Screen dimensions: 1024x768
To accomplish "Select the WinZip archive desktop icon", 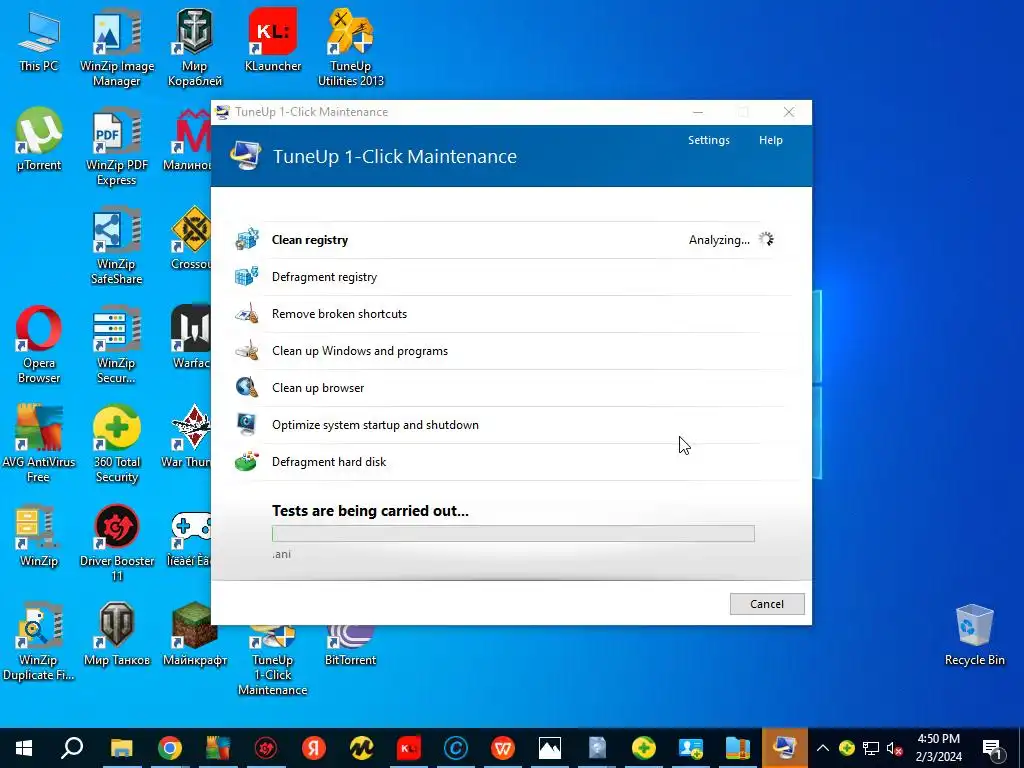I will click(39, 536).
